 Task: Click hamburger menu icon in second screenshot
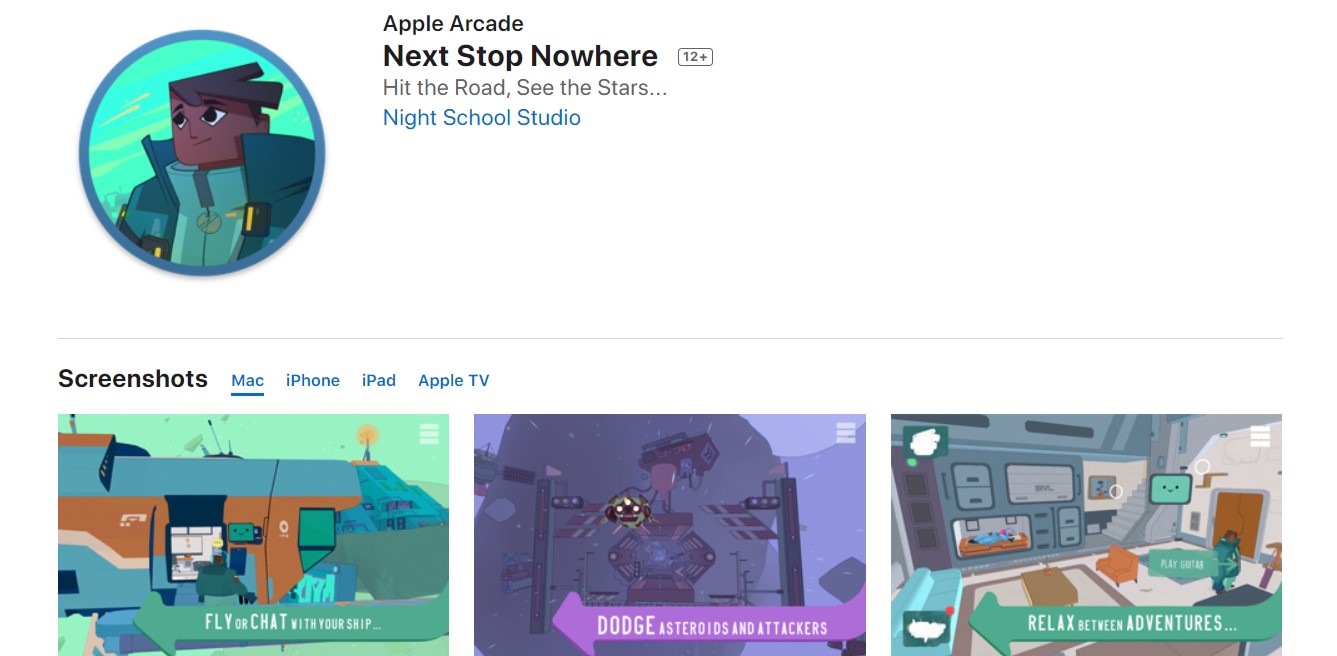(846, 432)
